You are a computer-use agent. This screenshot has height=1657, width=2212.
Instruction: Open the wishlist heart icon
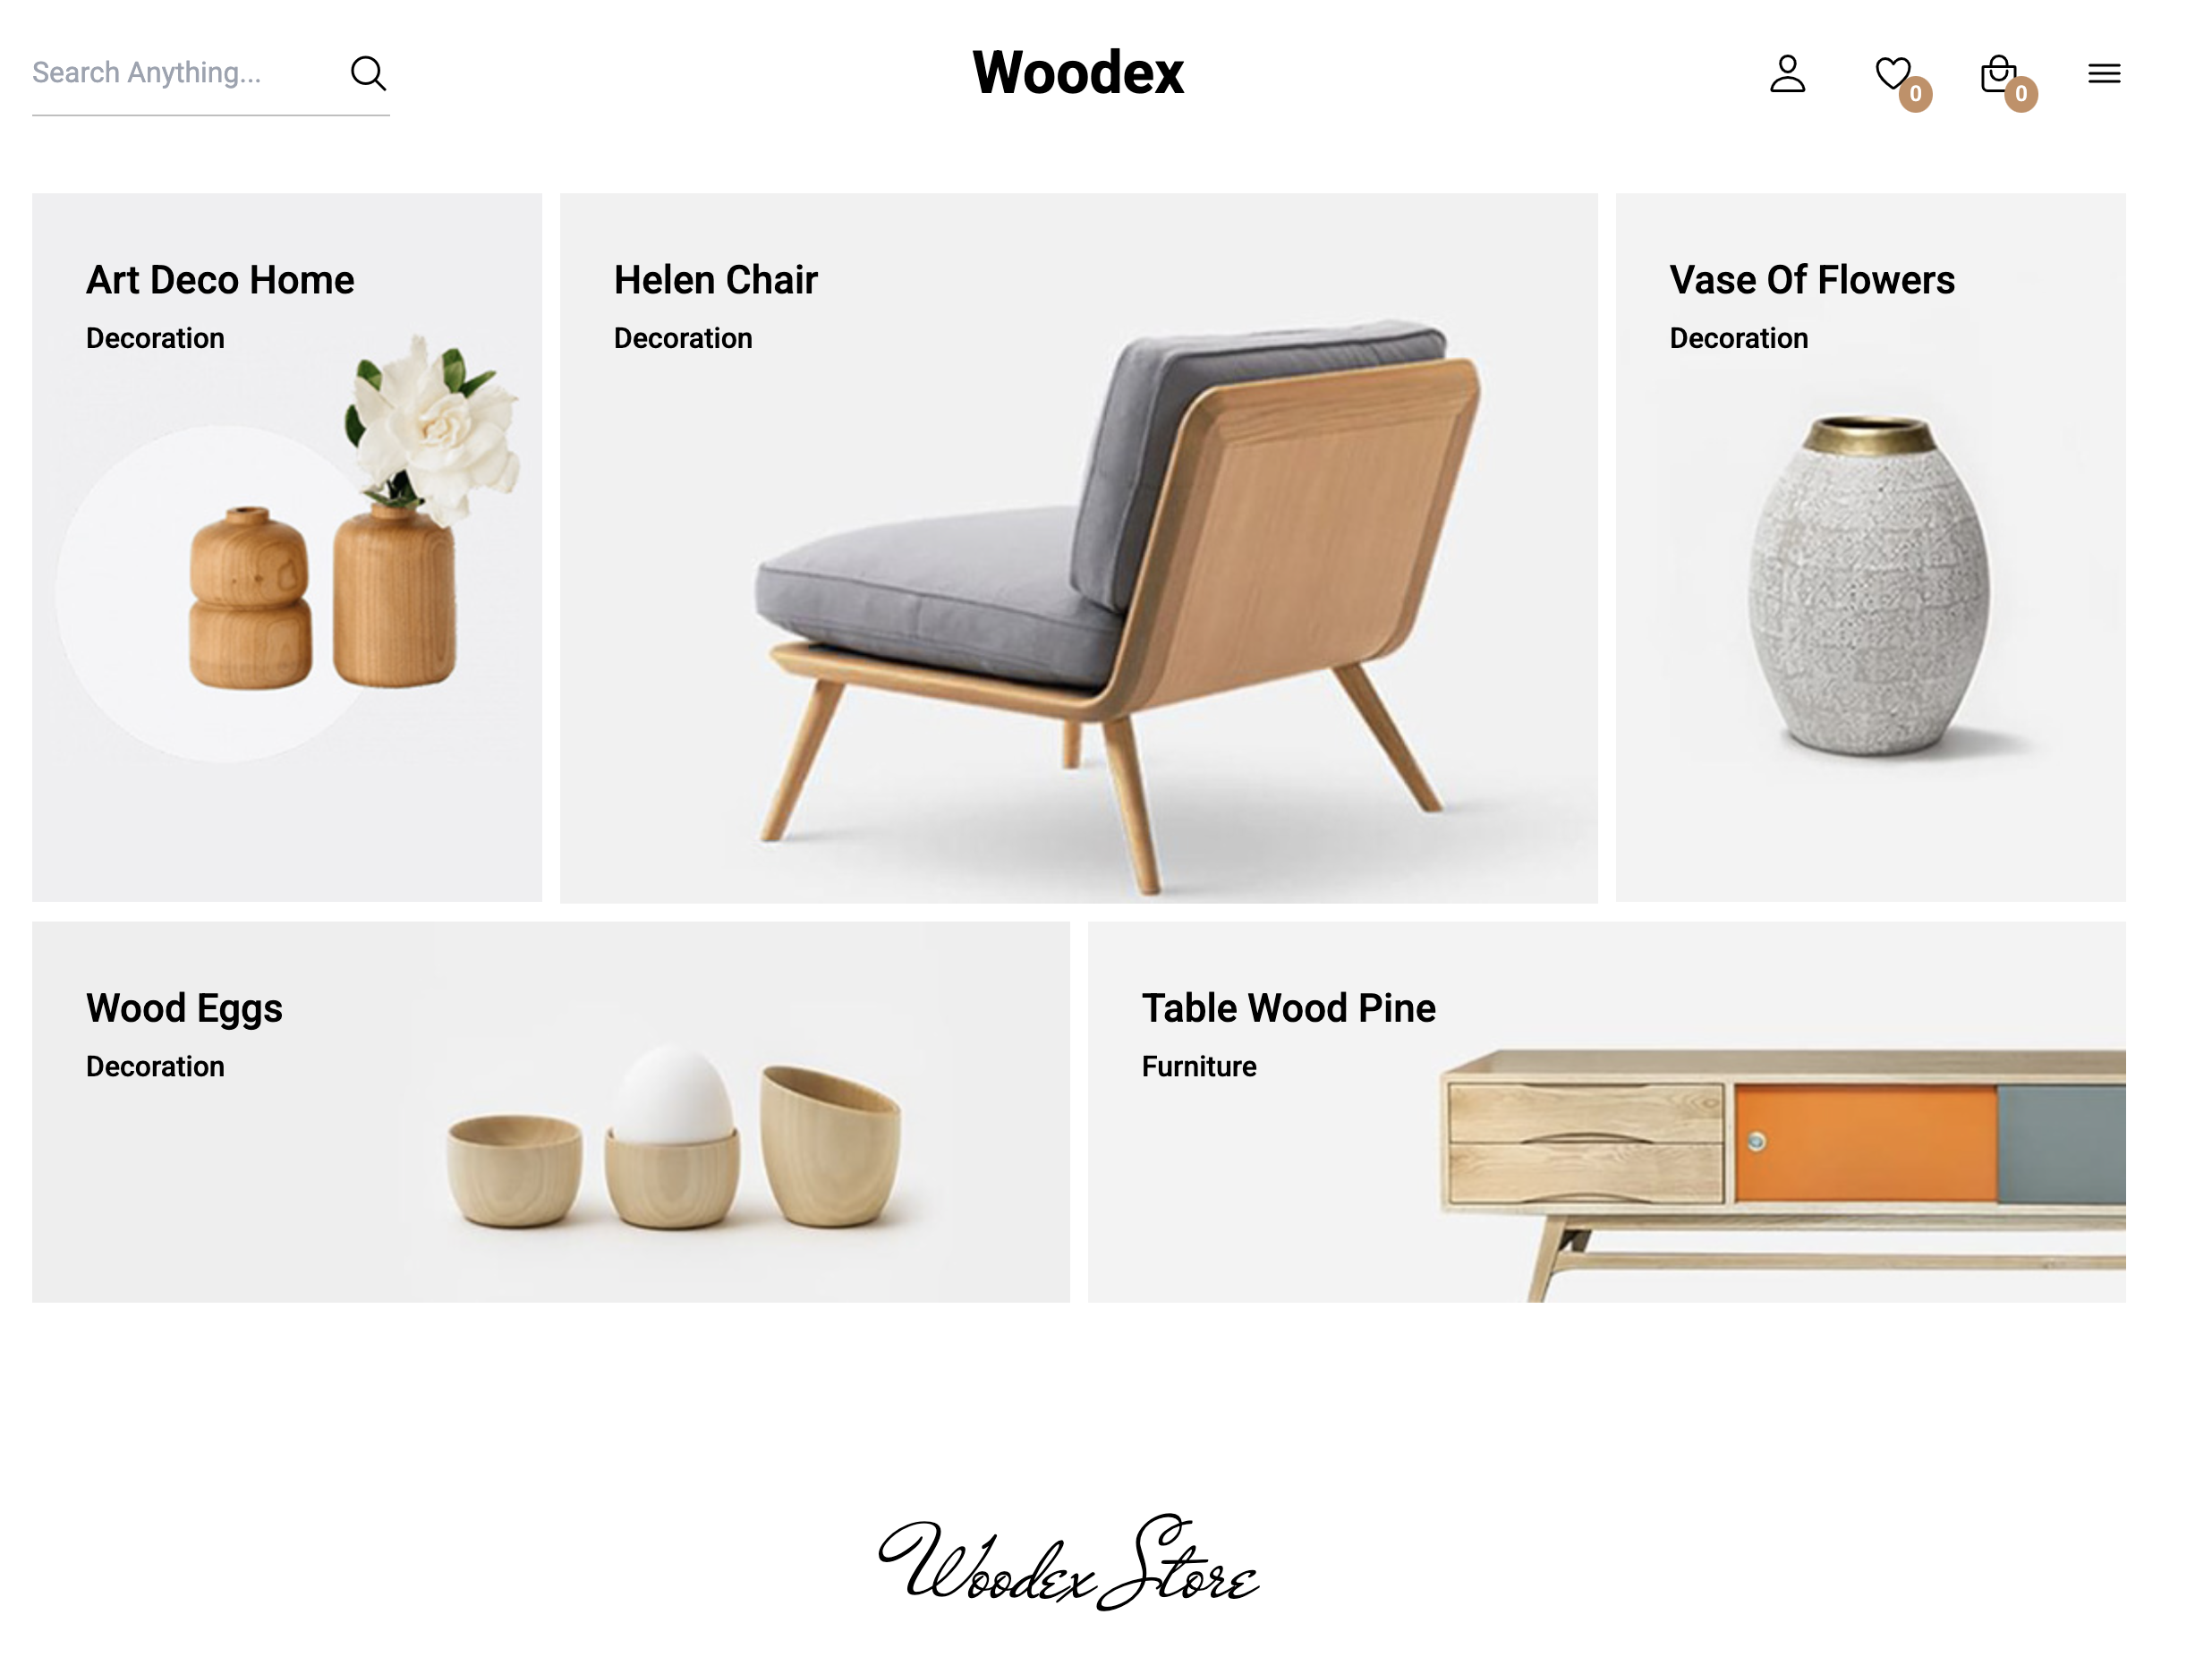1892,73
